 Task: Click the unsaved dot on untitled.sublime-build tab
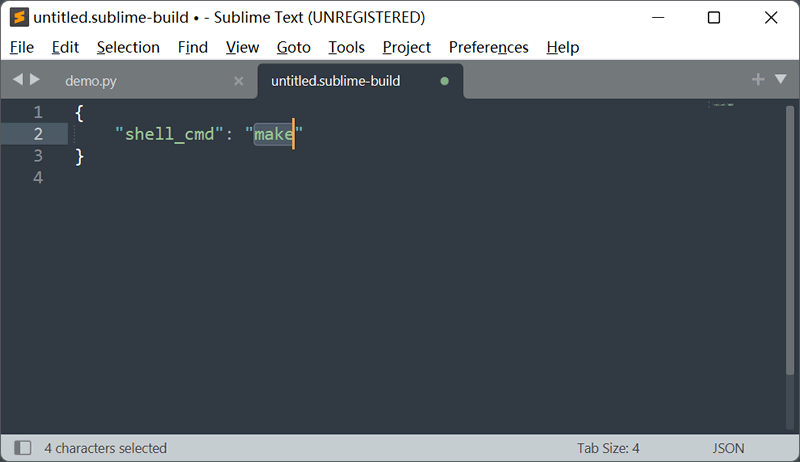coord(444,81)
